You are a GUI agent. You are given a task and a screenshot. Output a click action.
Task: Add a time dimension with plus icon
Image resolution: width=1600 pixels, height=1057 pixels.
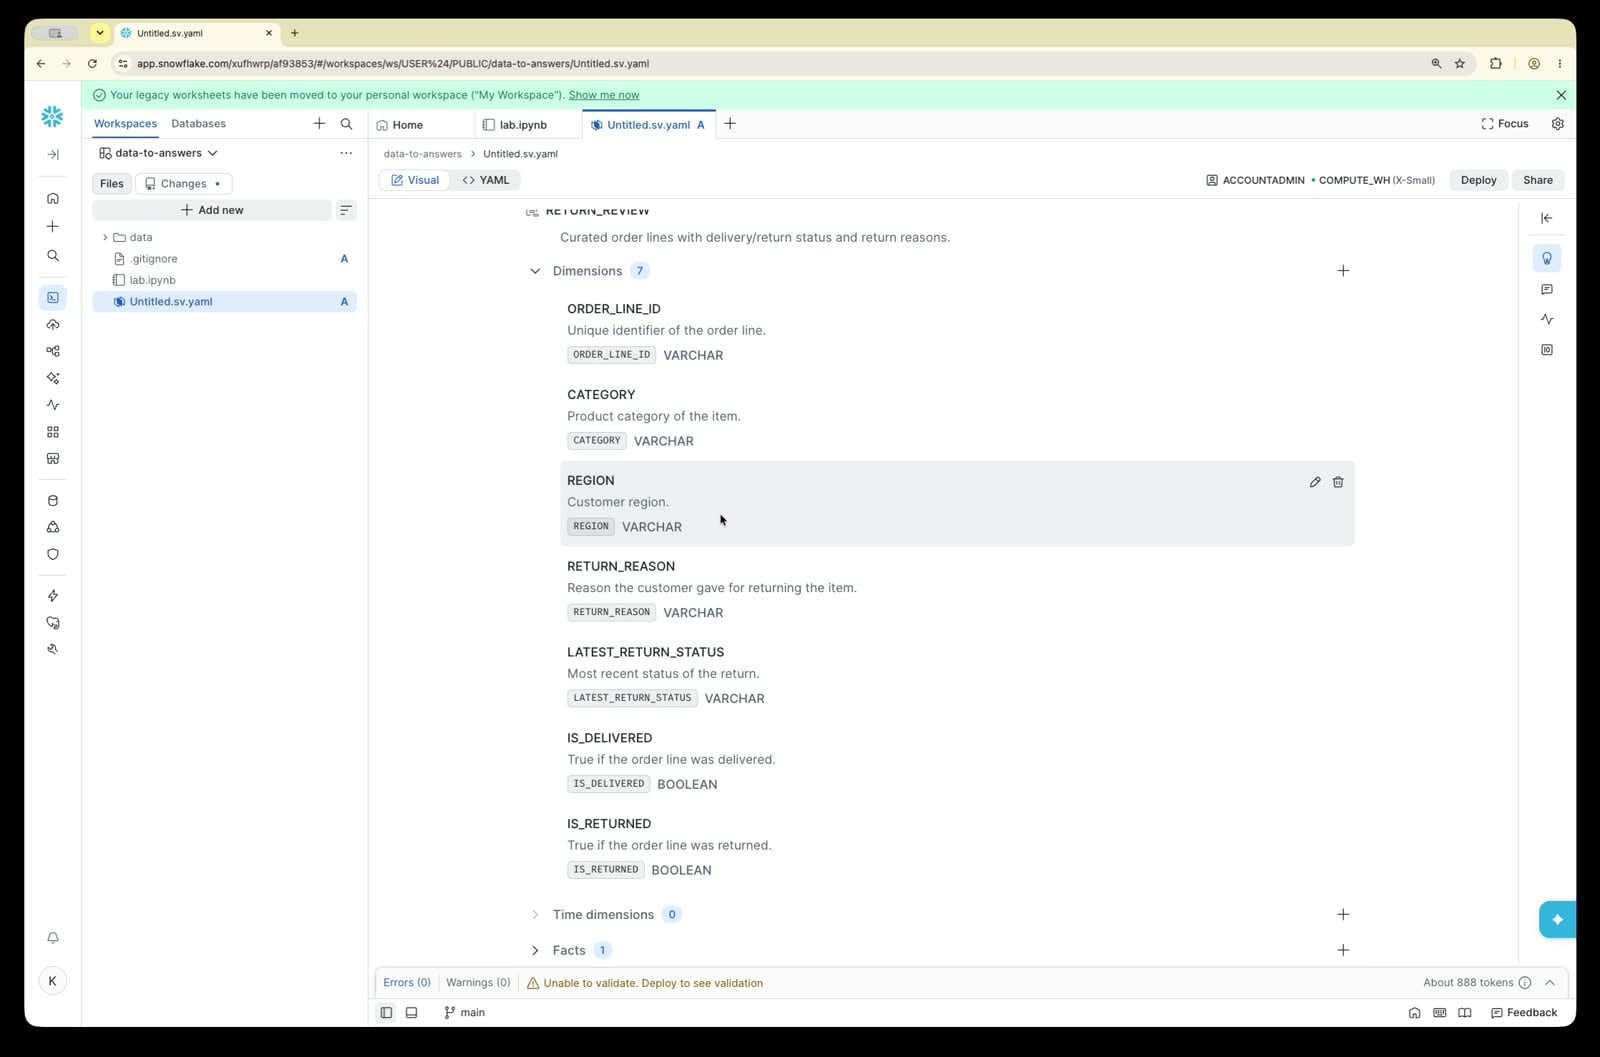[1343, 914]
